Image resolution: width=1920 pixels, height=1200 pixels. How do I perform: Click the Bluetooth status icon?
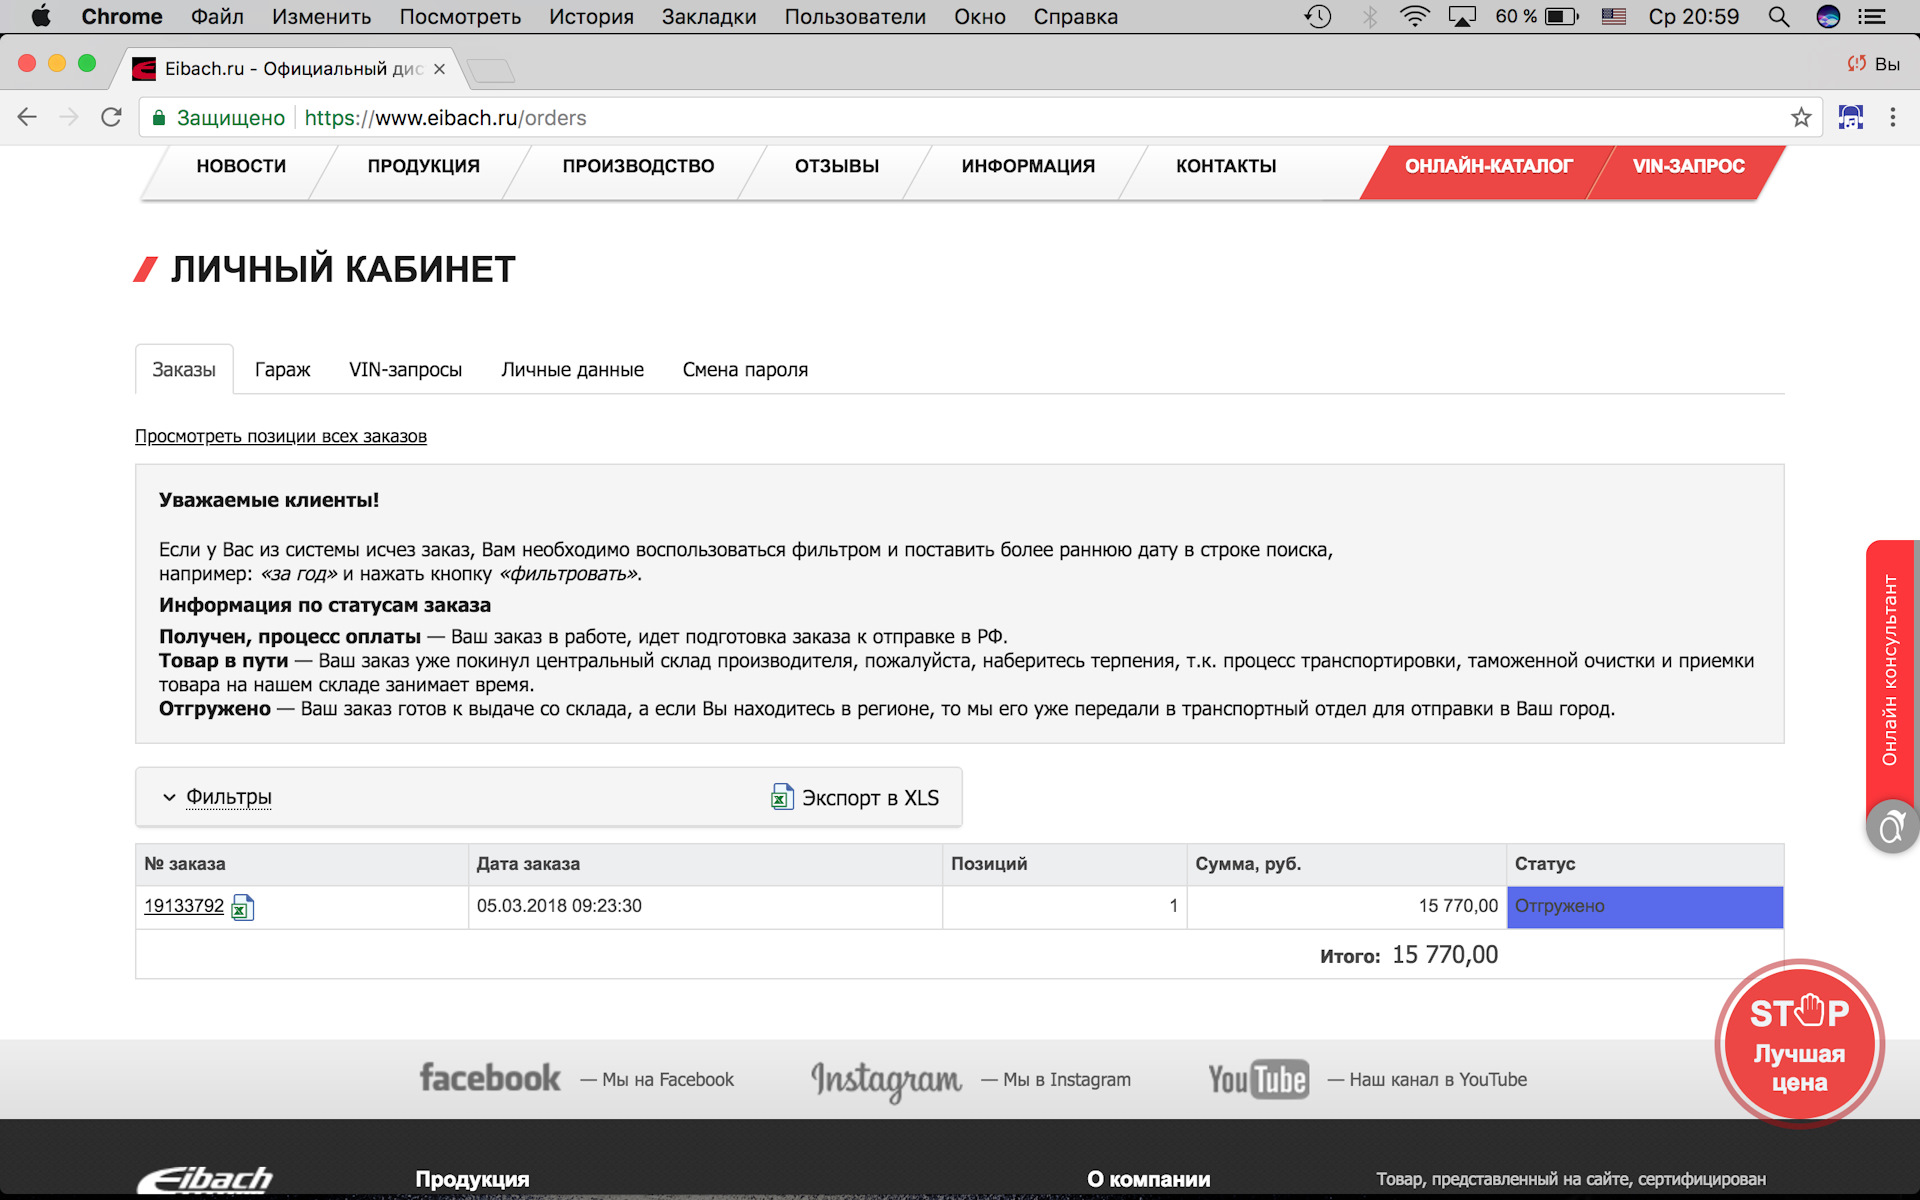[x=1370, y=16]
